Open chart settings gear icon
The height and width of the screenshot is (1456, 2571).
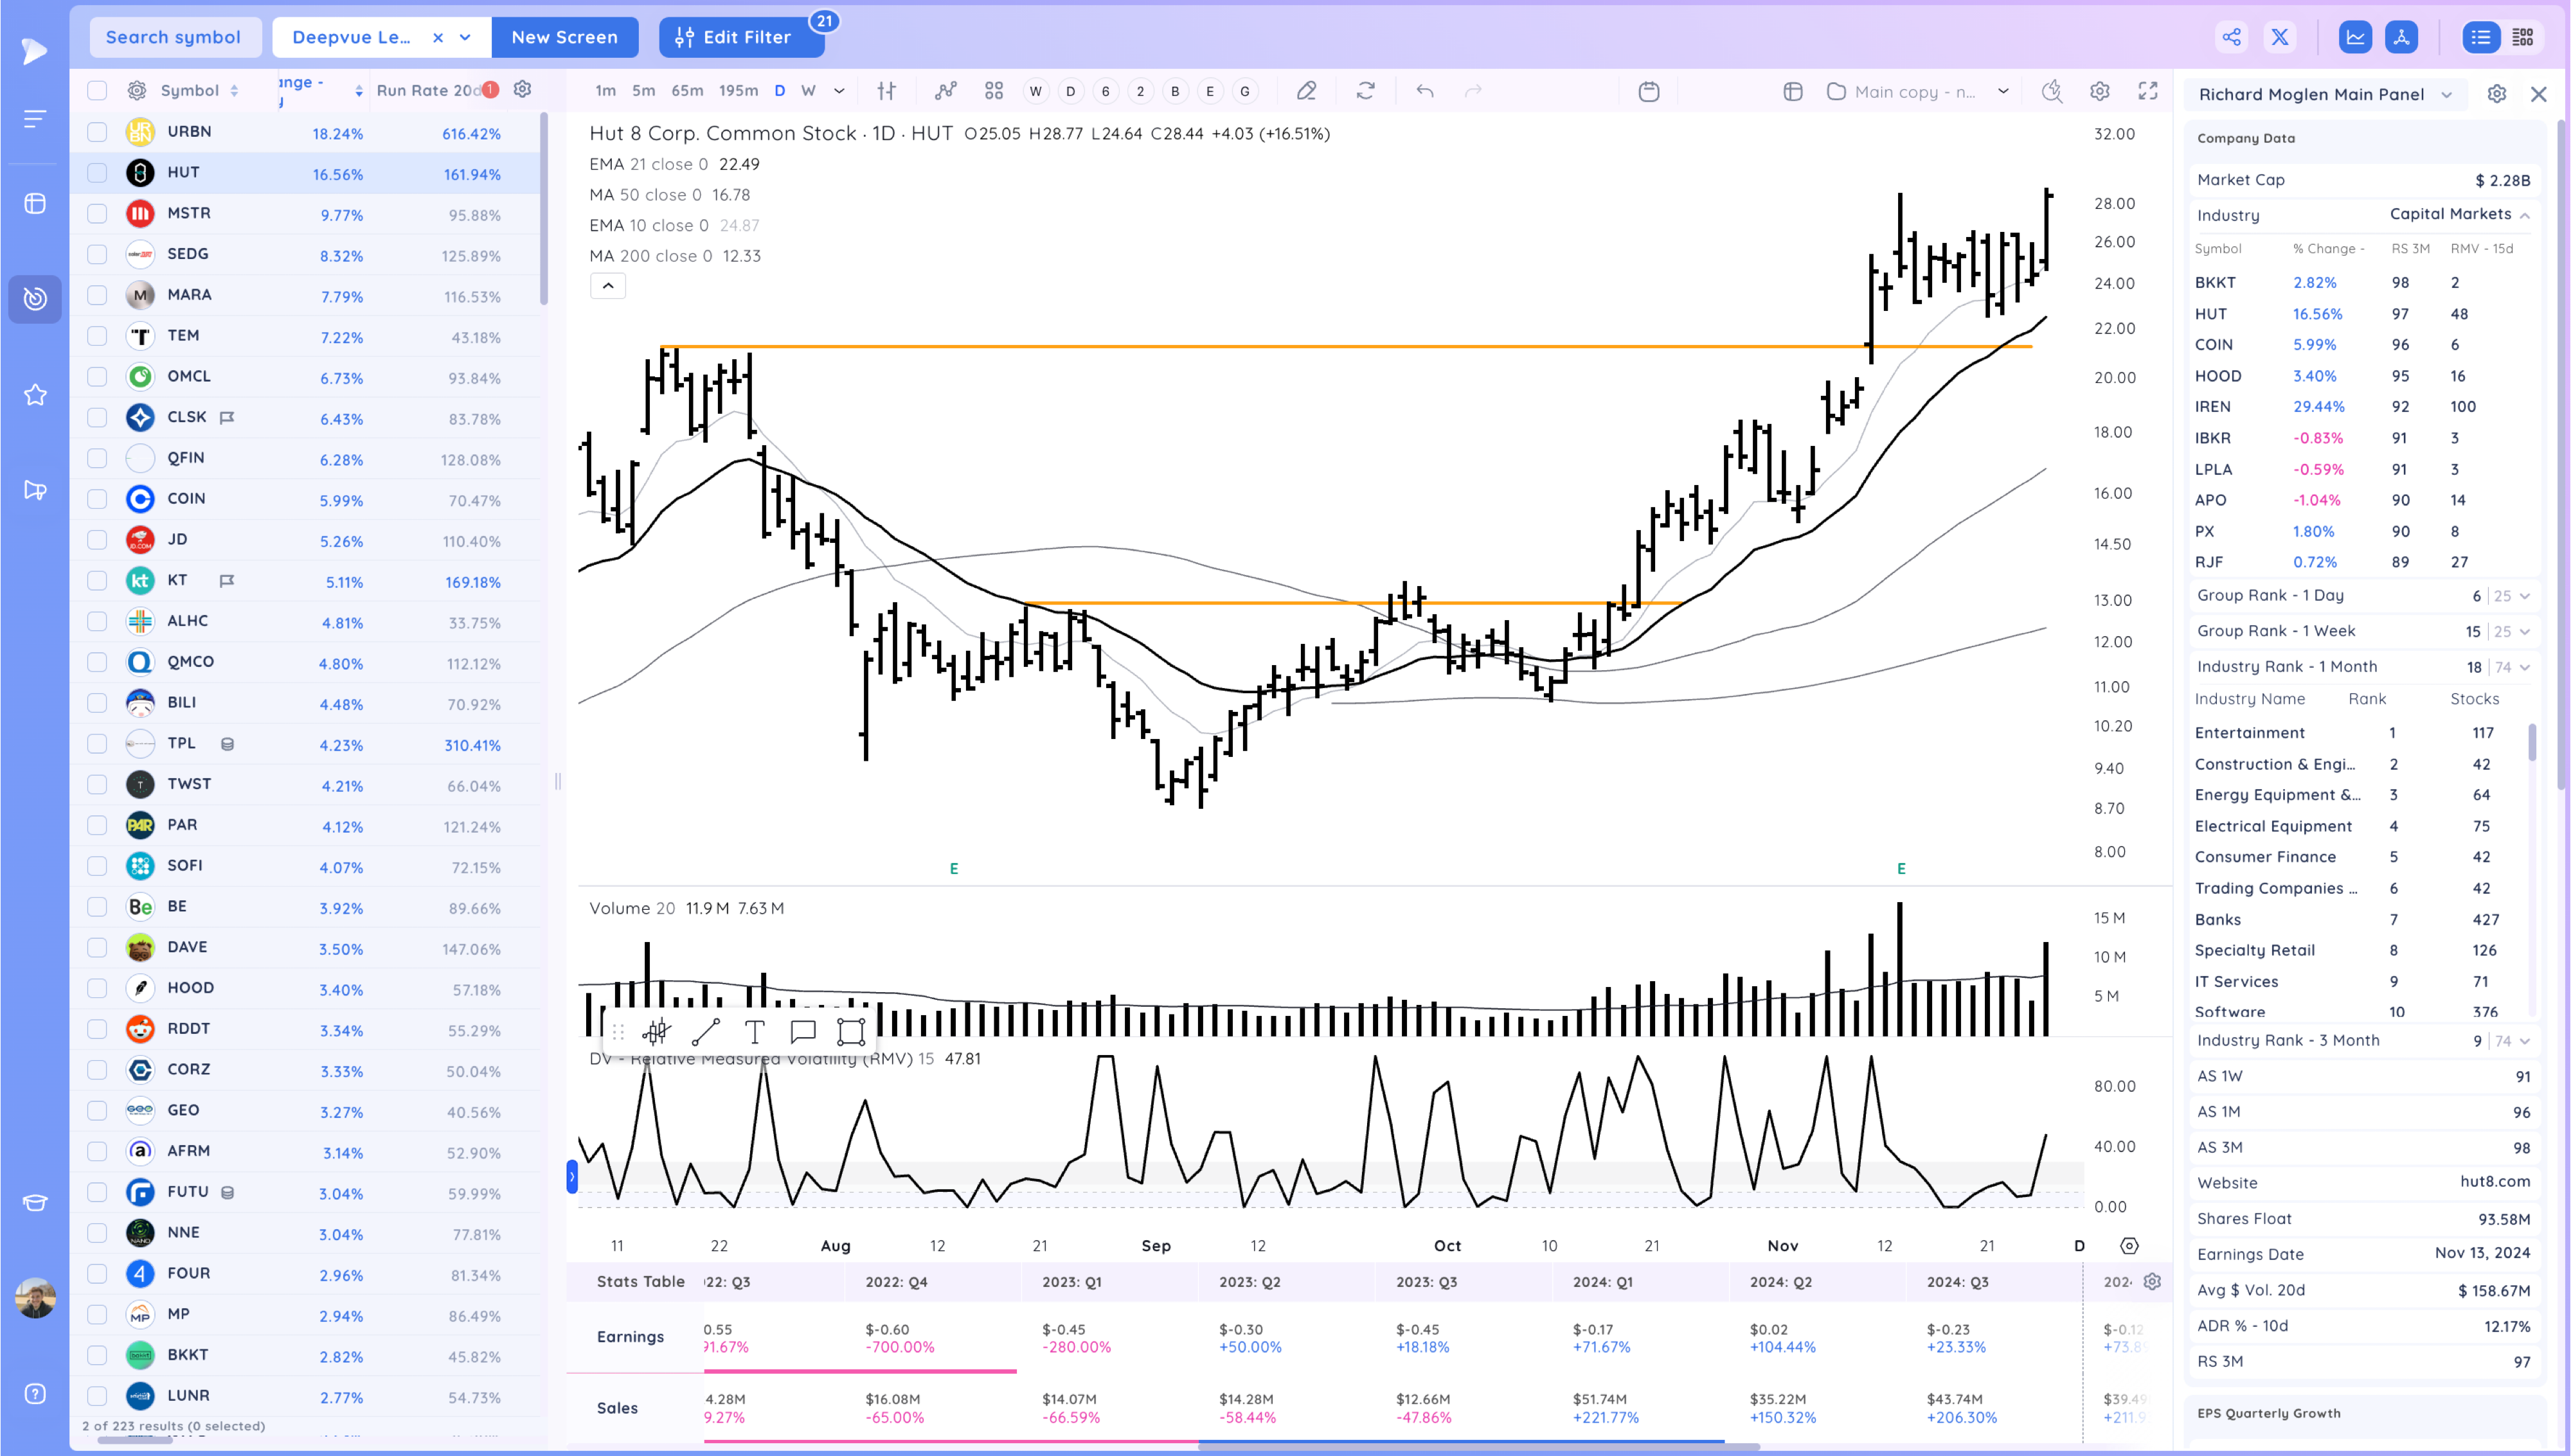pos(2099,91)
